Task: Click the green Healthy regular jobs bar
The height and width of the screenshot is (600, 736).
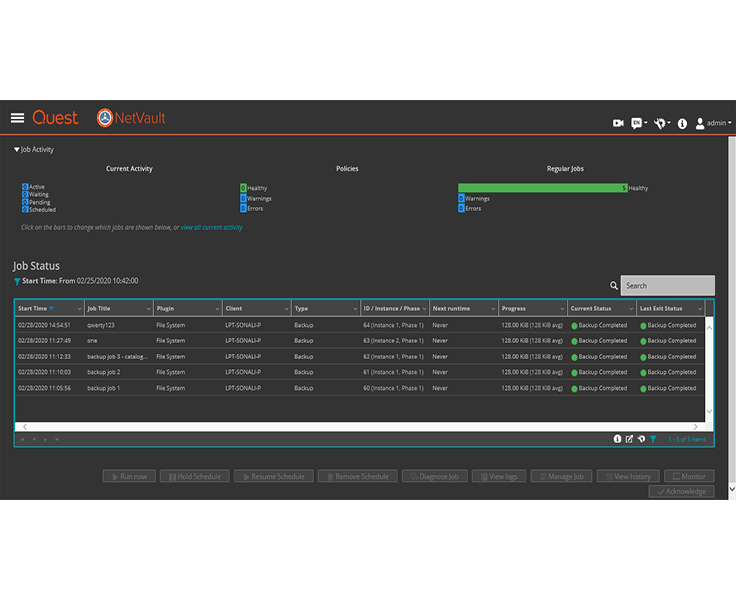Action: click(x=542, y=188)
